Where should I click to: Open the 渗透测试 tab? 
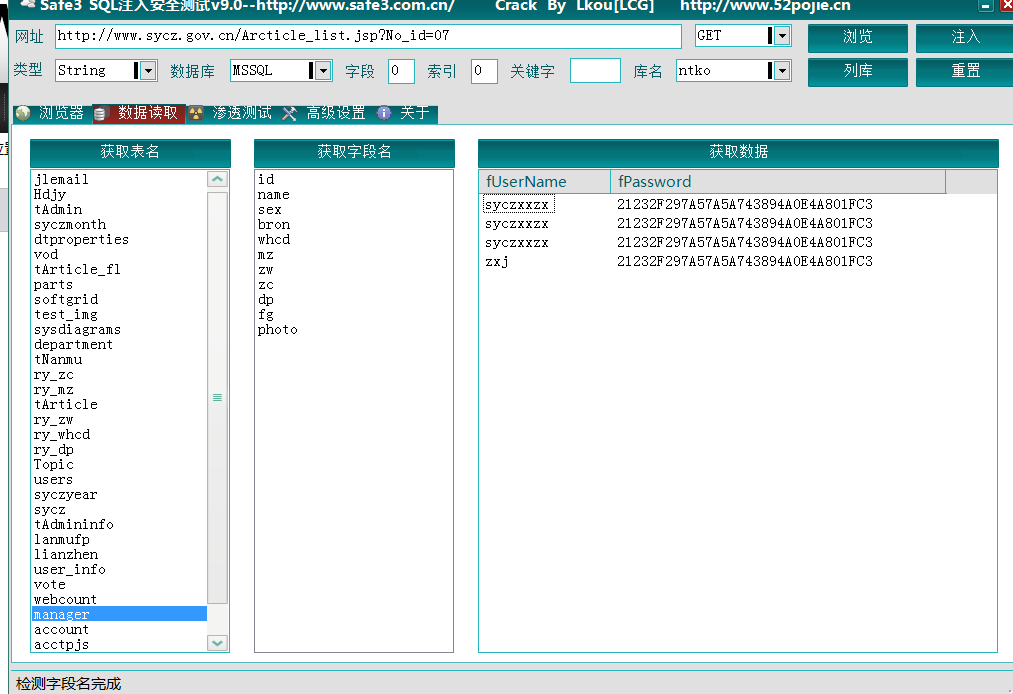tap(232, 113)
